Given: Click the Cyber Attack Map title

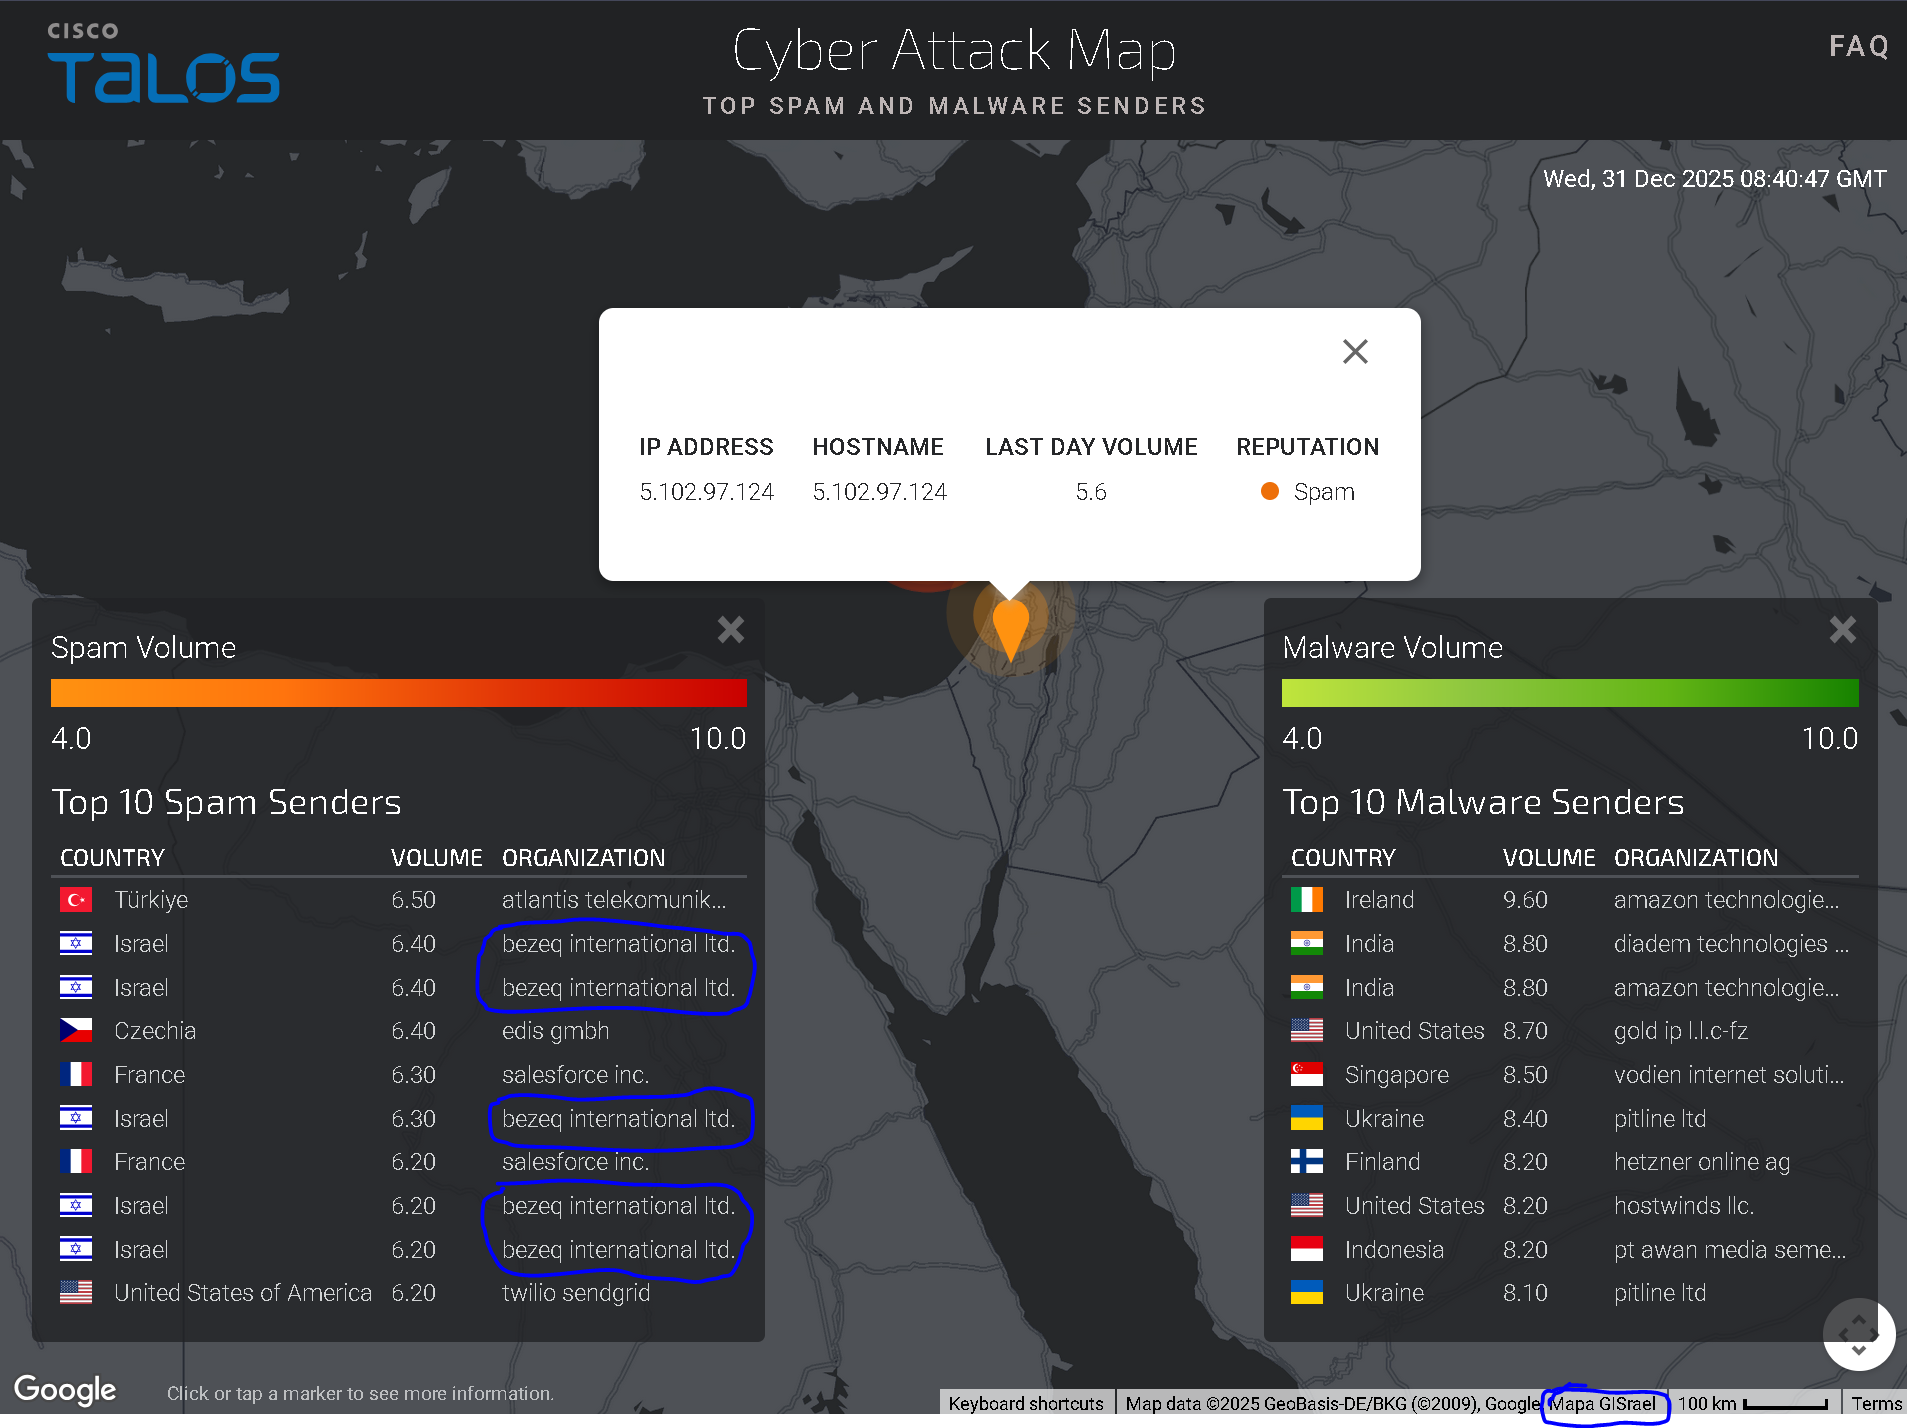Looking at the screenshot, I should click(x=954, y=50).
